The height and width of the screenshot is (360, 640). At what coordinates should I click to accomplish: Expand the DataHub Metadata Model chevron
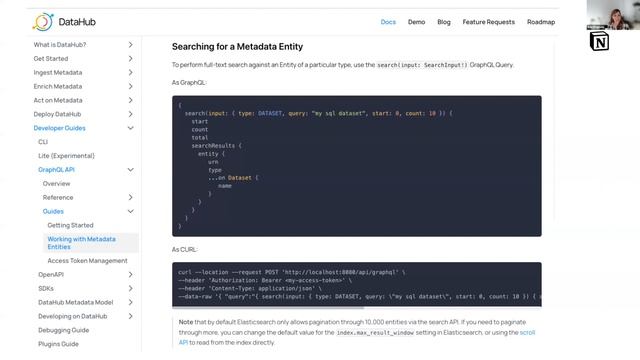[x=130, y=302]
